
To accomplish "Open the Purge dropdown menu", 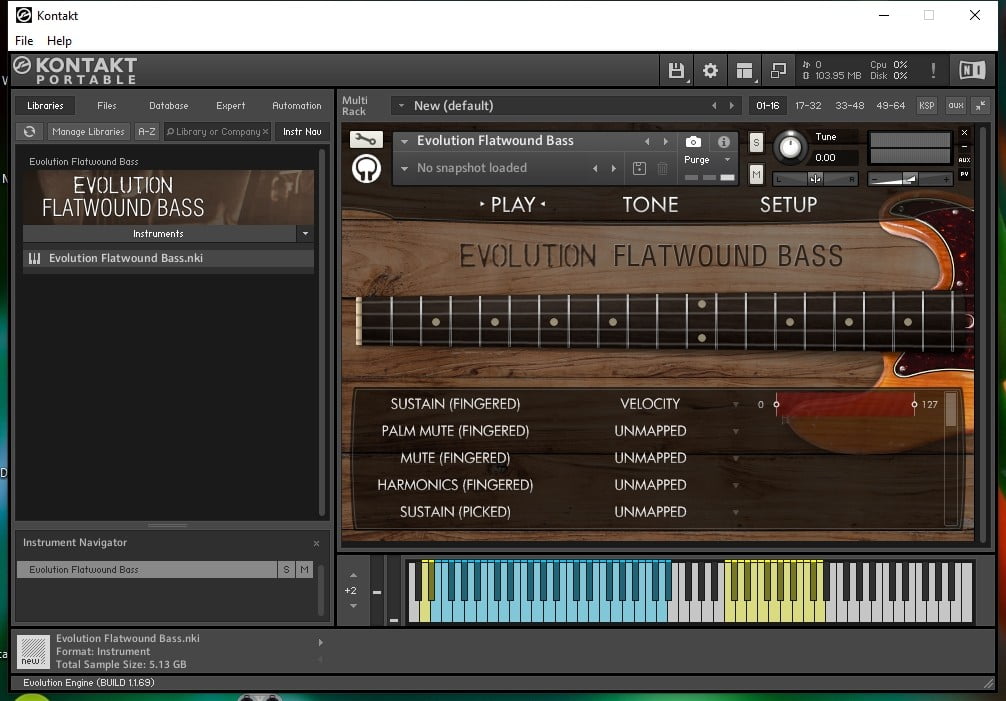I will click(727, 160).
